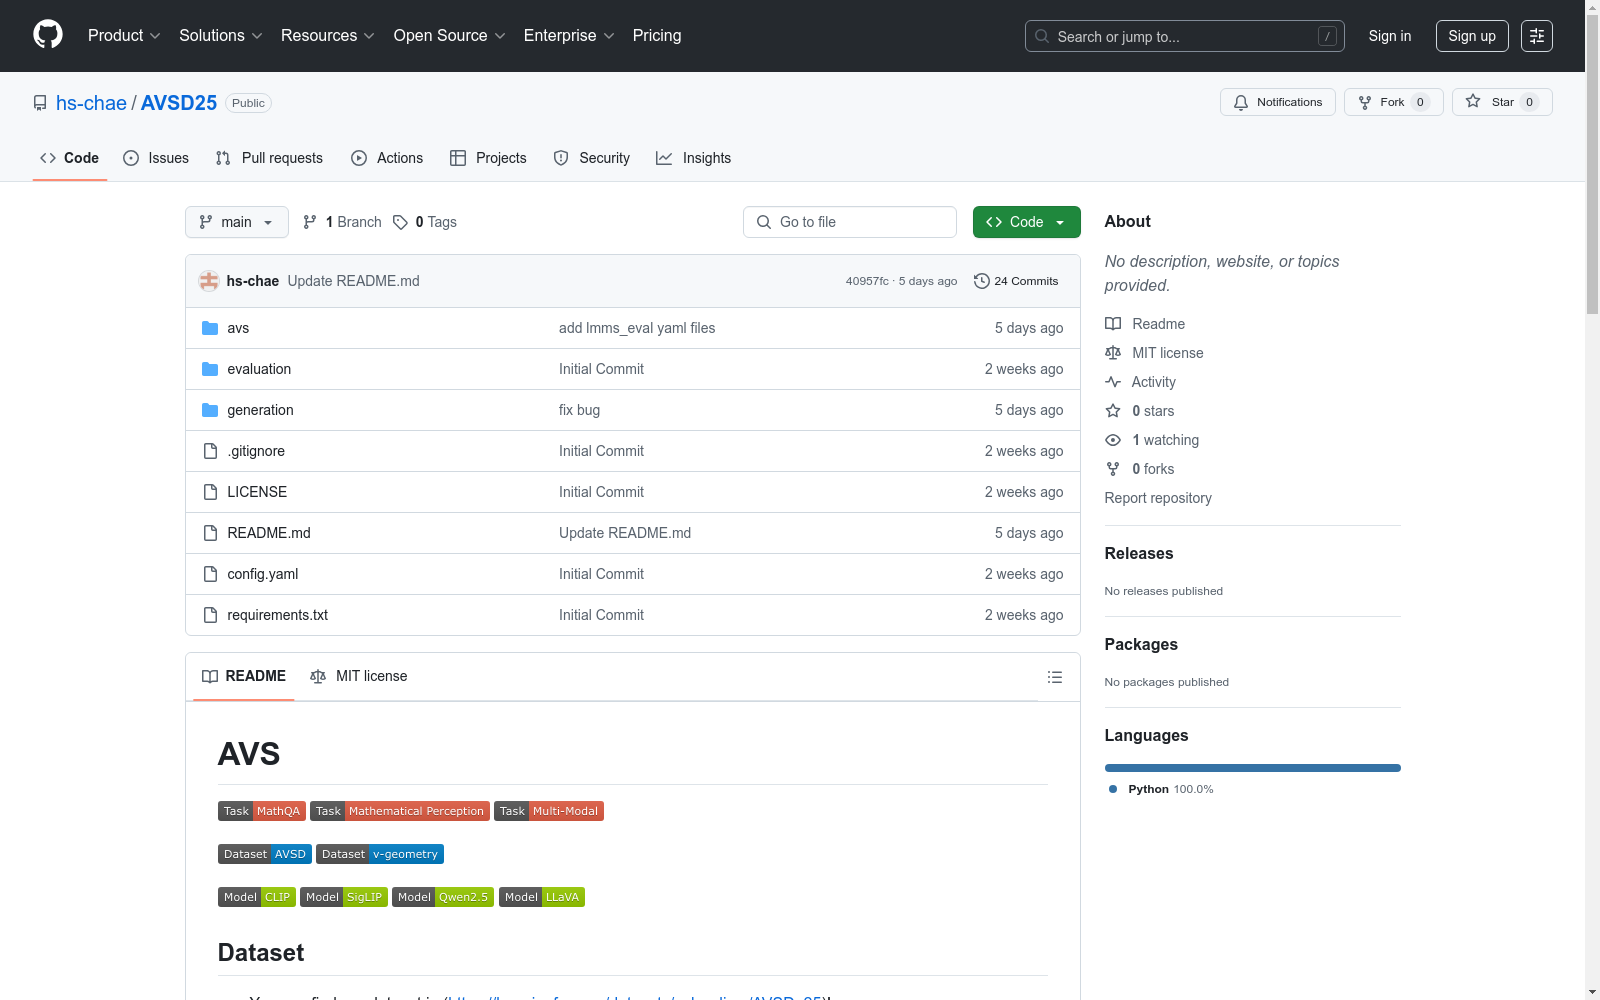Click the fork icon beside 0 forks
This screenshot has height=1000, width=1600.
[x=1113, y=469]
